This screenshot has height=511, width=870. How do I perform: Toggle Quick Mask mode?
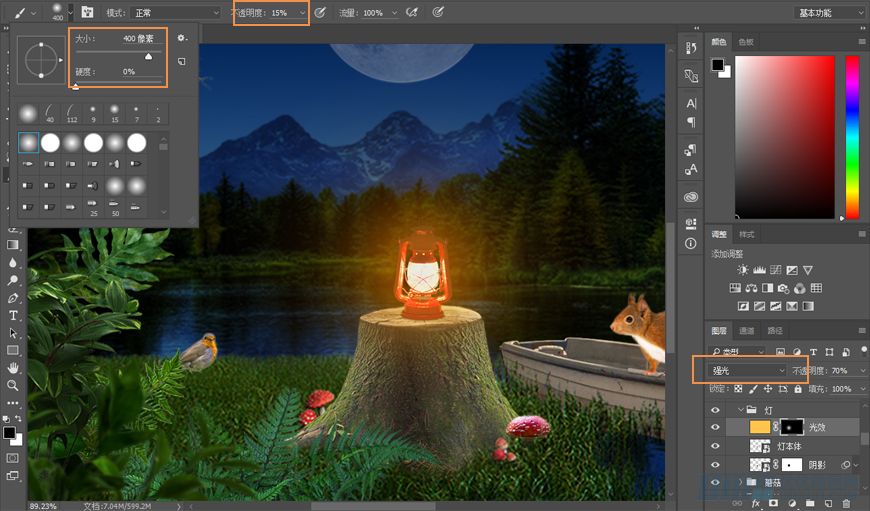(x=13, y=458)
